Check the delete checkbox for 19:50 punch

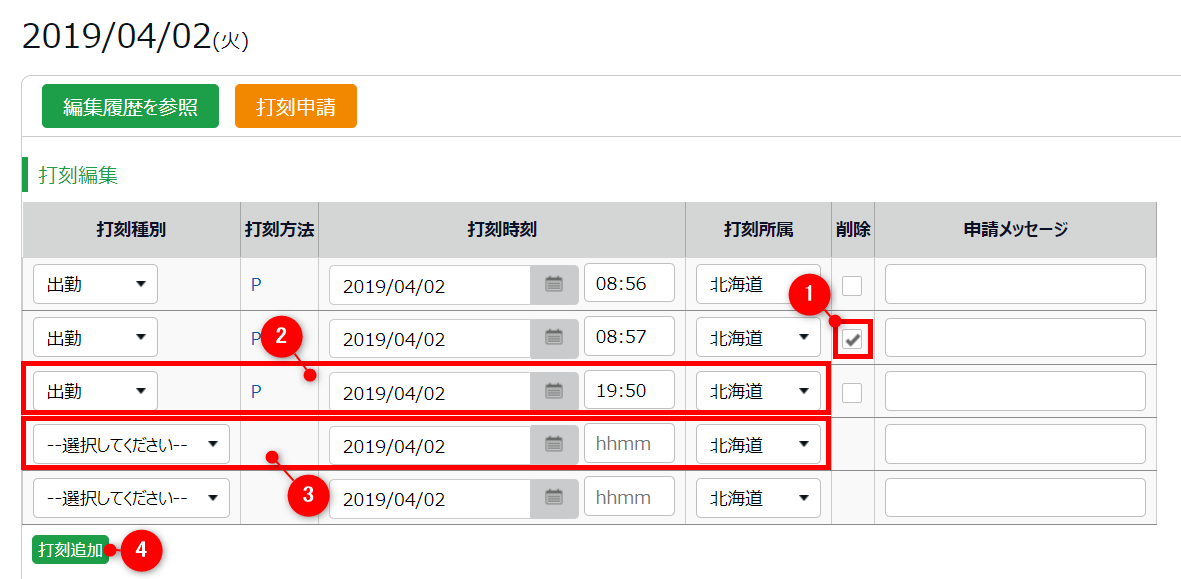[851, 393]
